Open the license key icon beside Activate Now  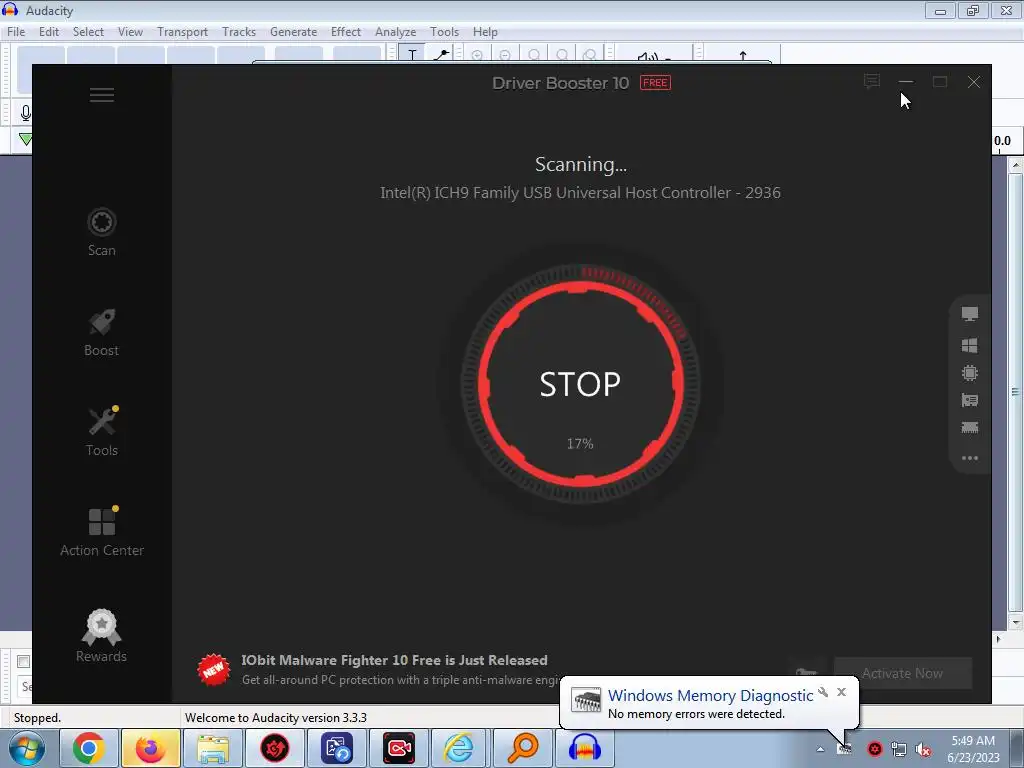pyautogui.click(x=807, y=673)
